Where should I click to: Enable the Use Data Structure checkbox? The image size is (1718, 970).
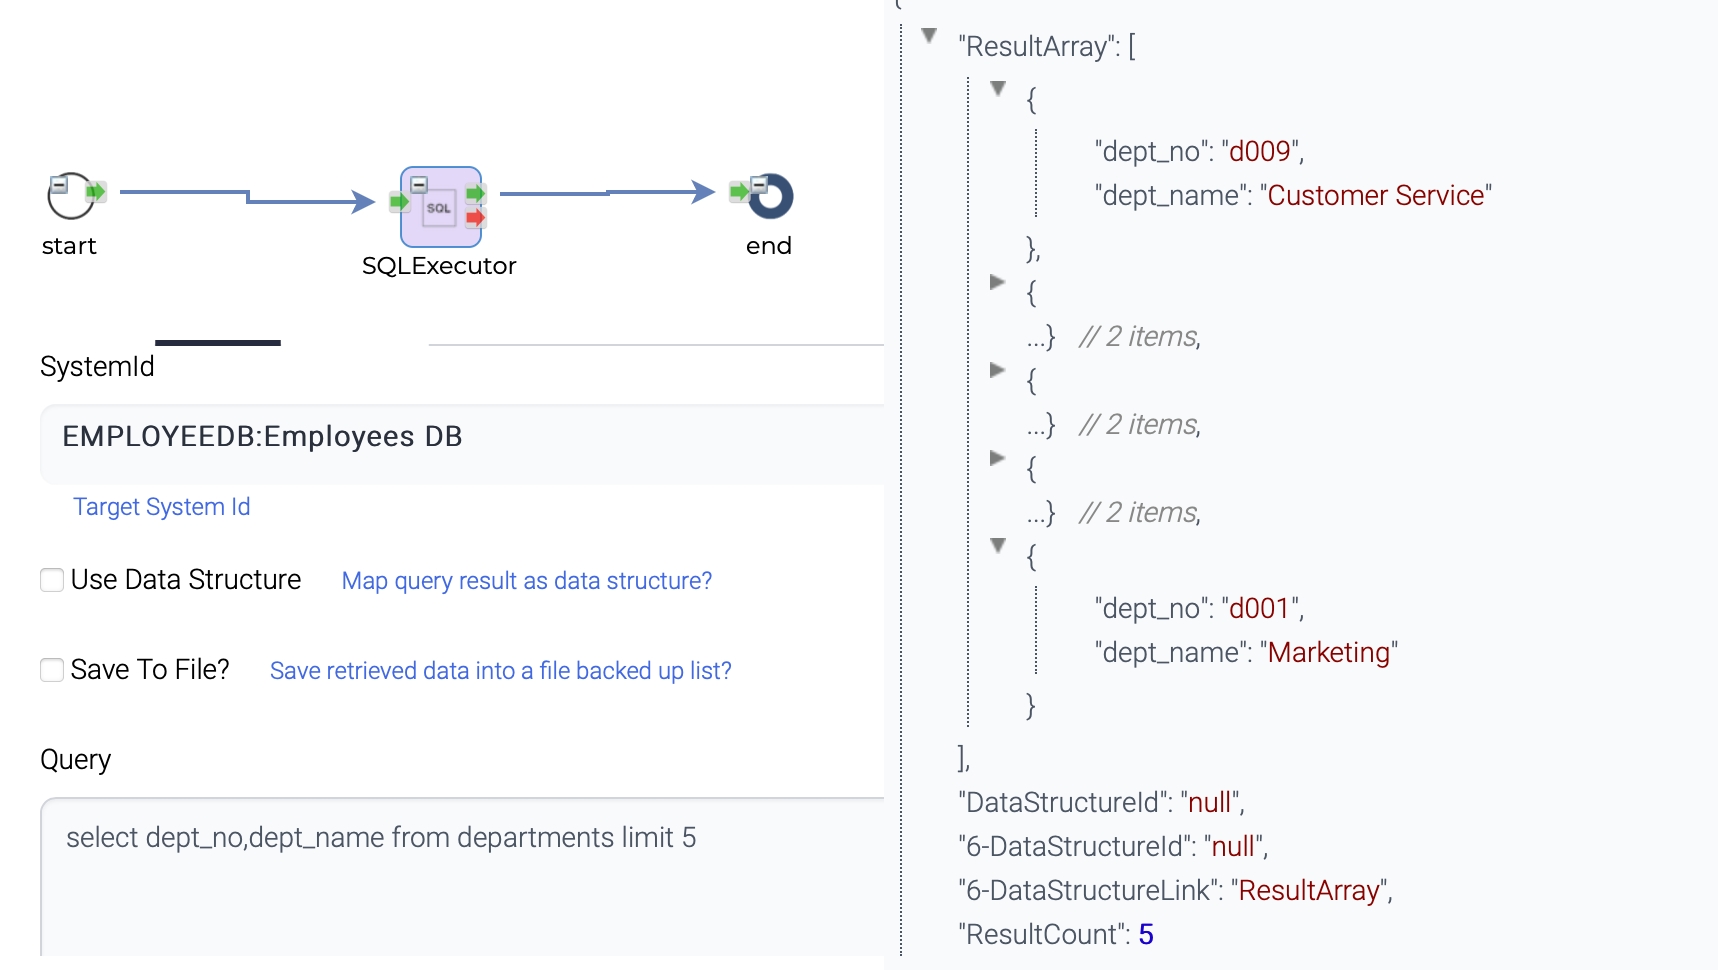click(52, 580)
